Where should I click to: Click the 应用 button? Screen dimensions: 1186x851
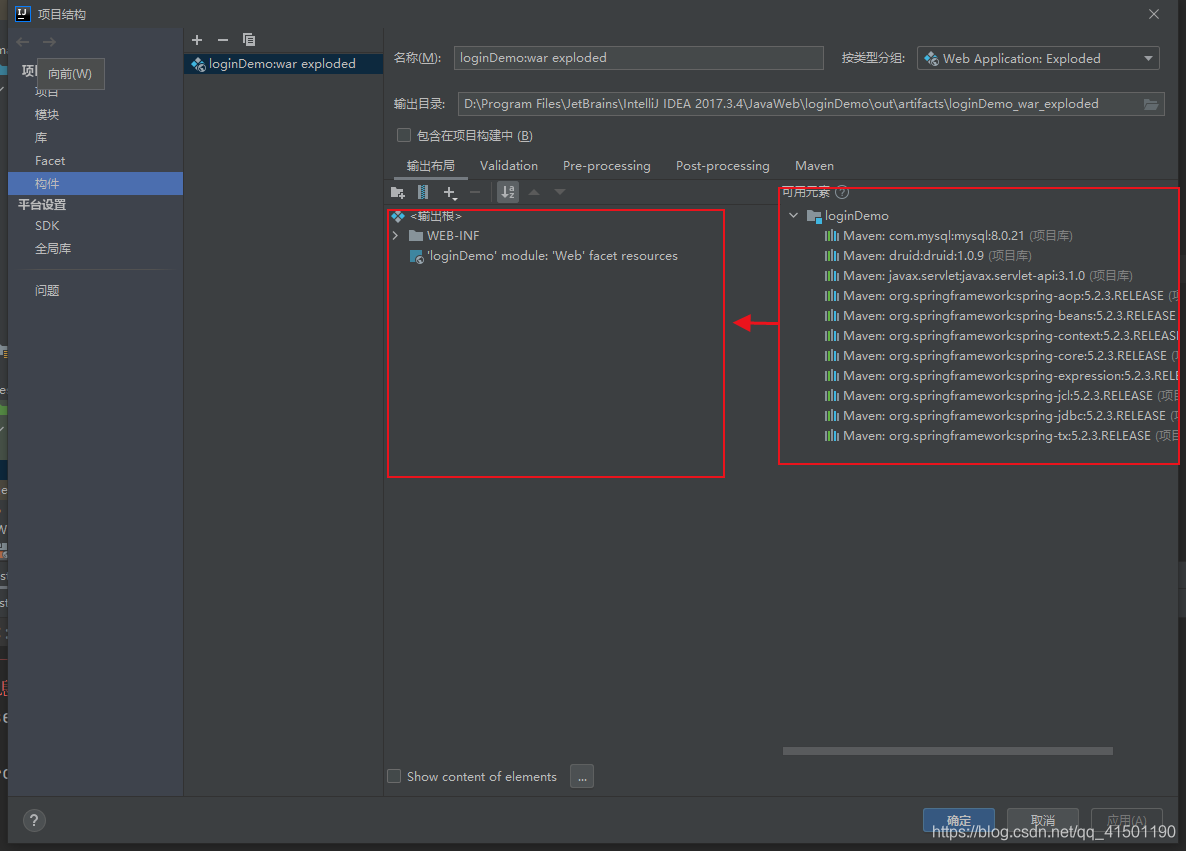(1126, 820)
